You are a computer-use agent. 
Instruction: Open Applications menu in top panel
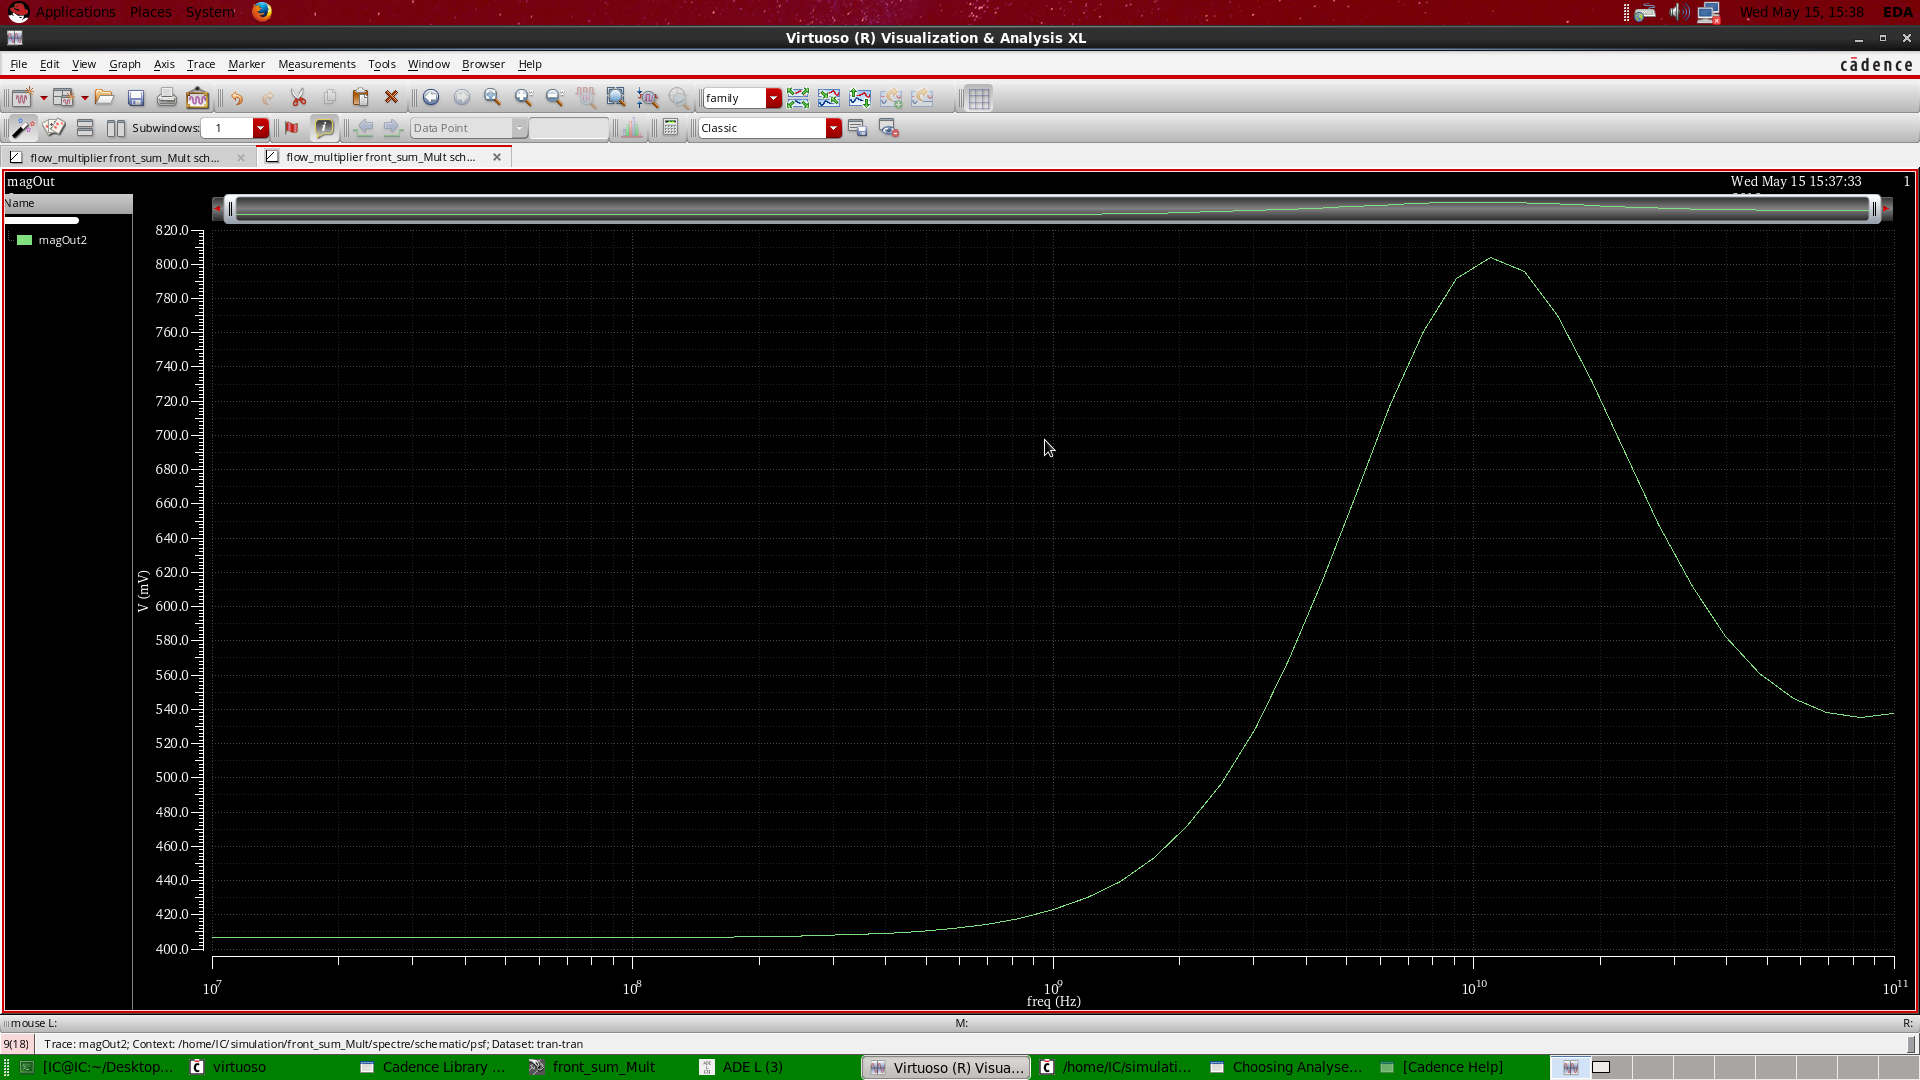[75, 12]
